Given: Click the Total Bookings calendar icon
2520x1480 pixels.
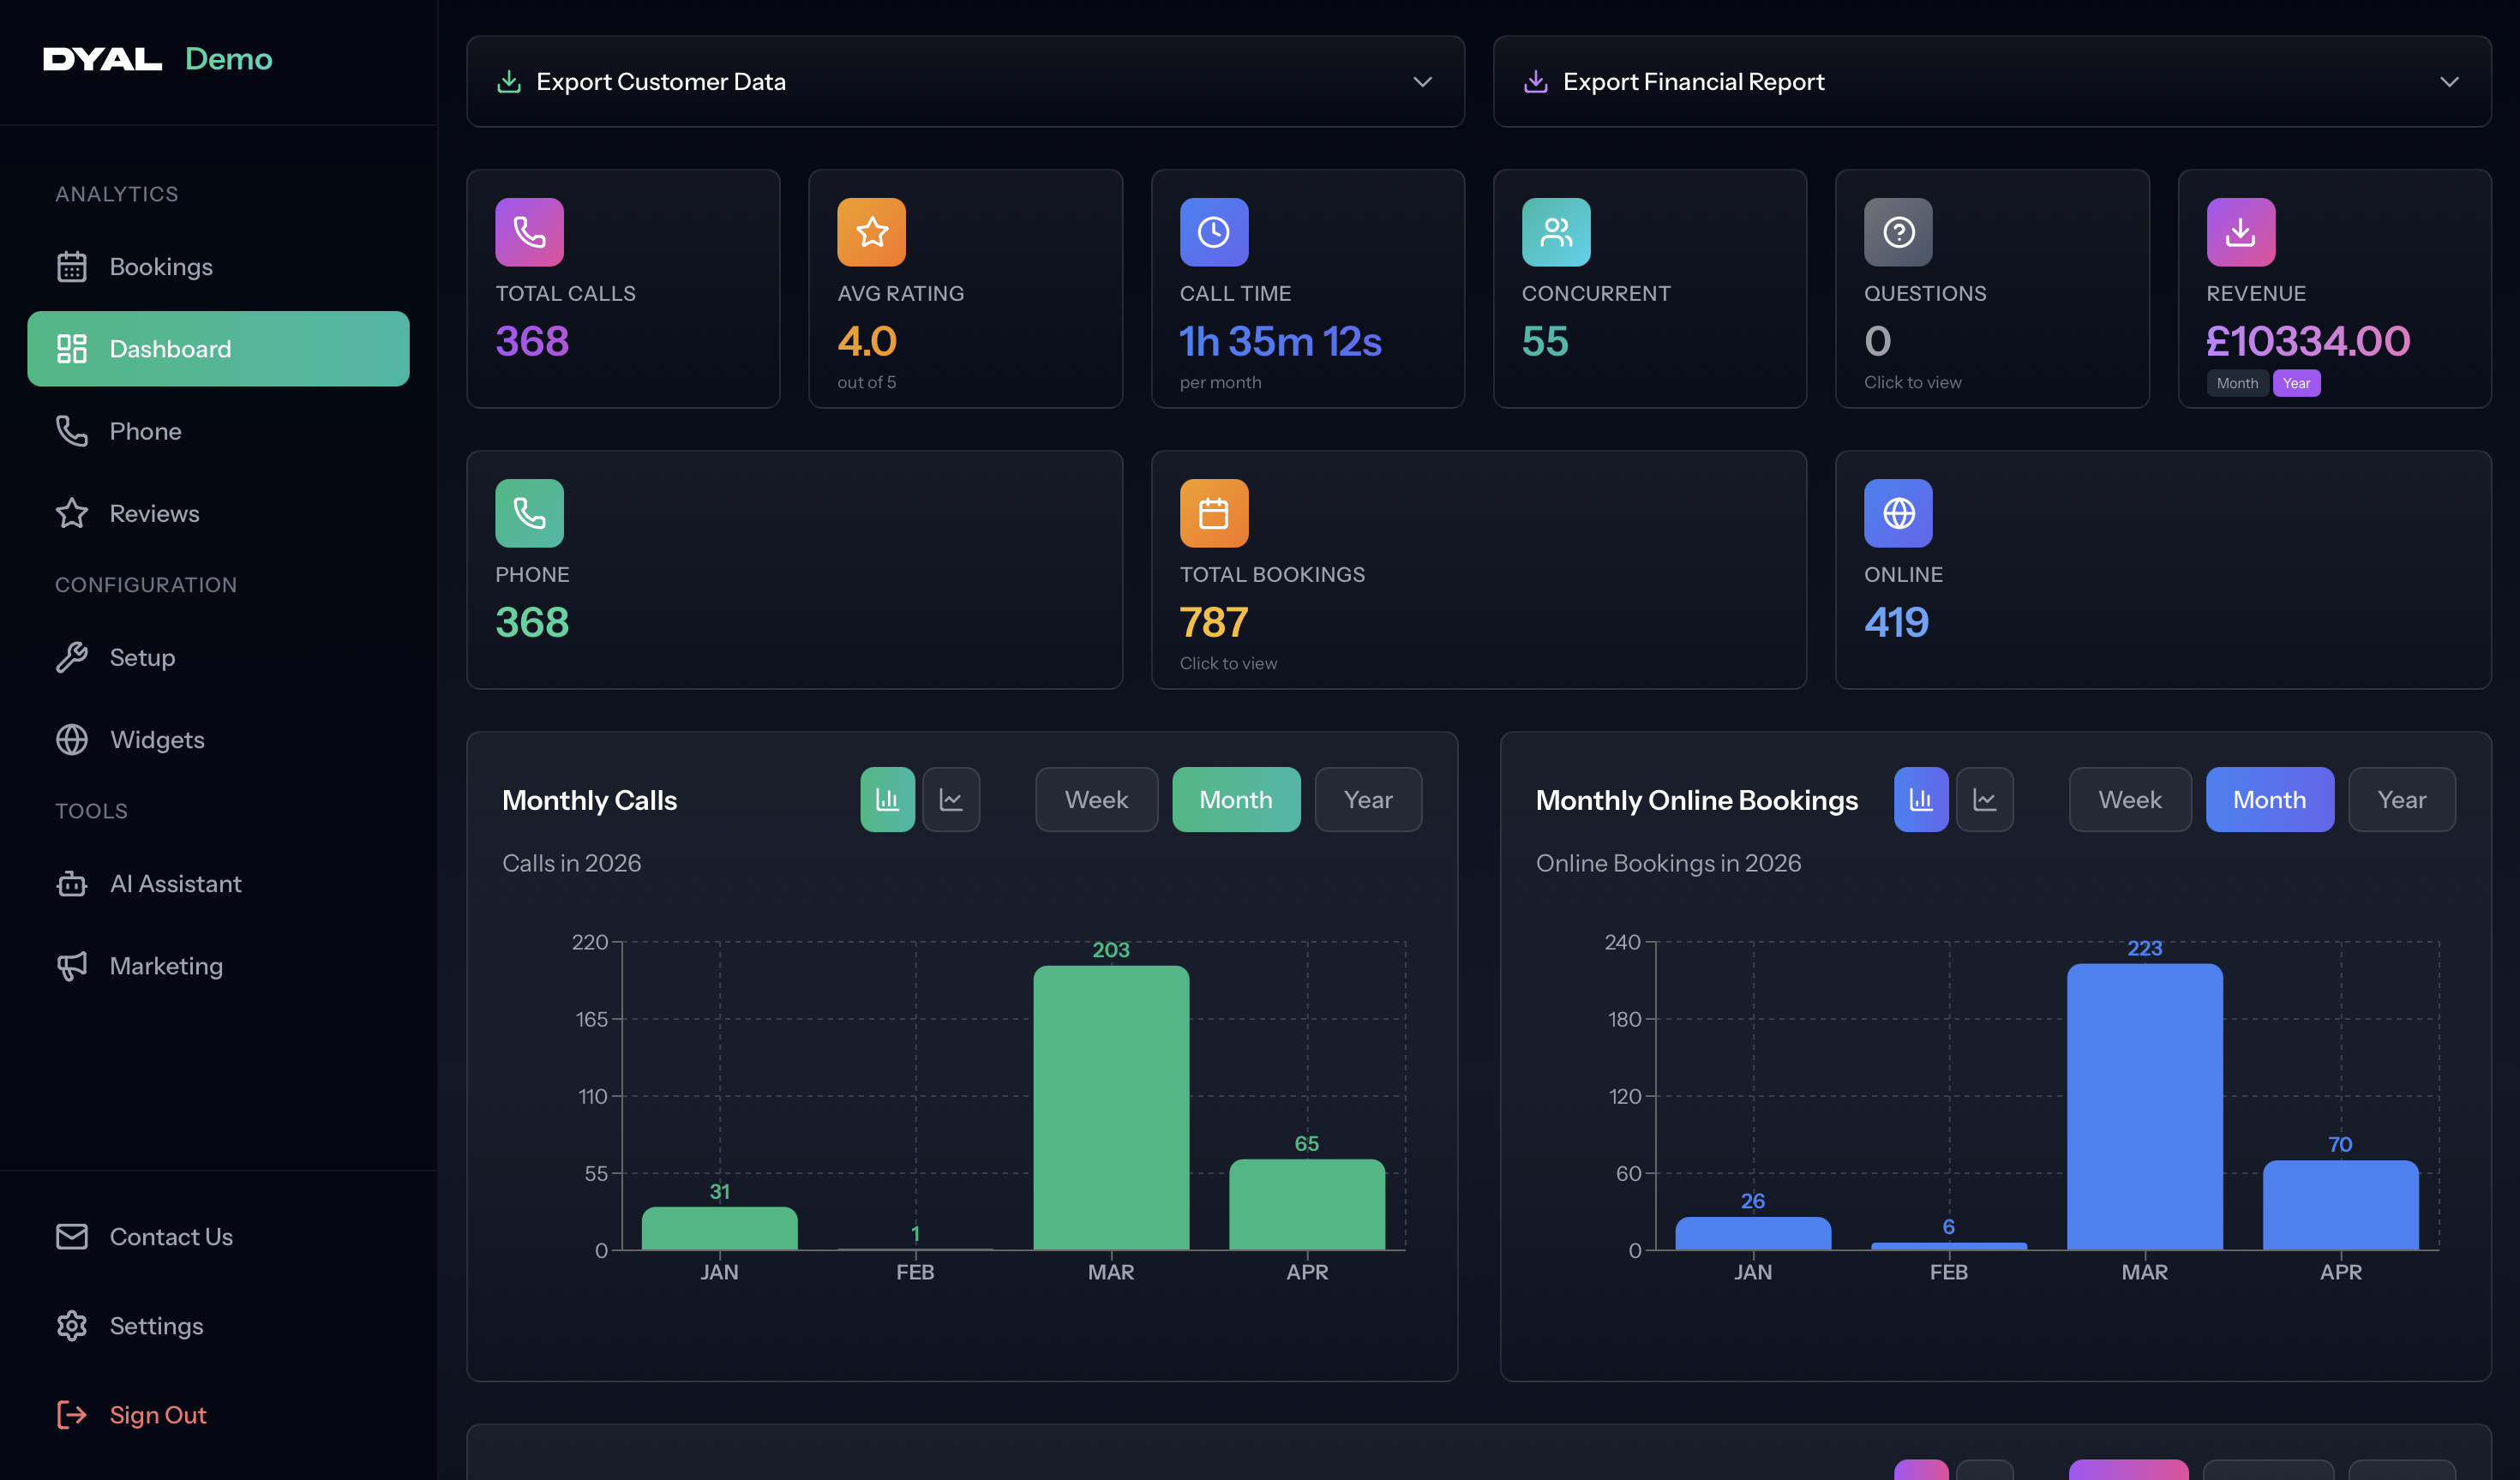Looking at the screenshot, I should [1214, 513].
